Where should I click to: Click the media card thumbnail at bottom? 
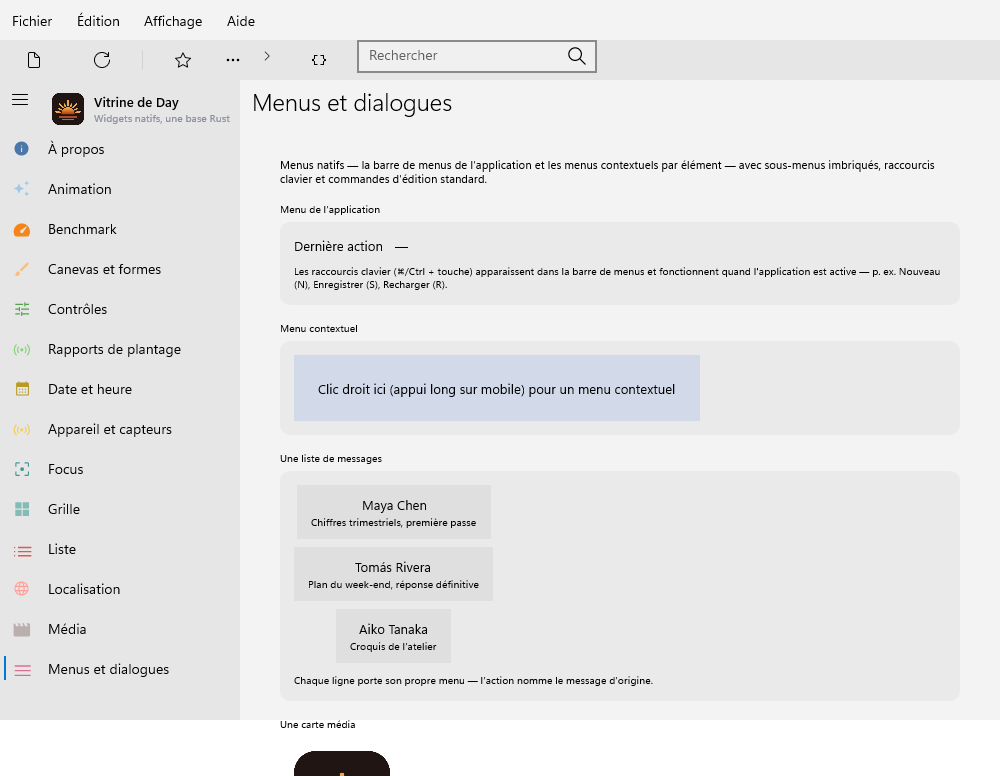click(x=342, y=764)
